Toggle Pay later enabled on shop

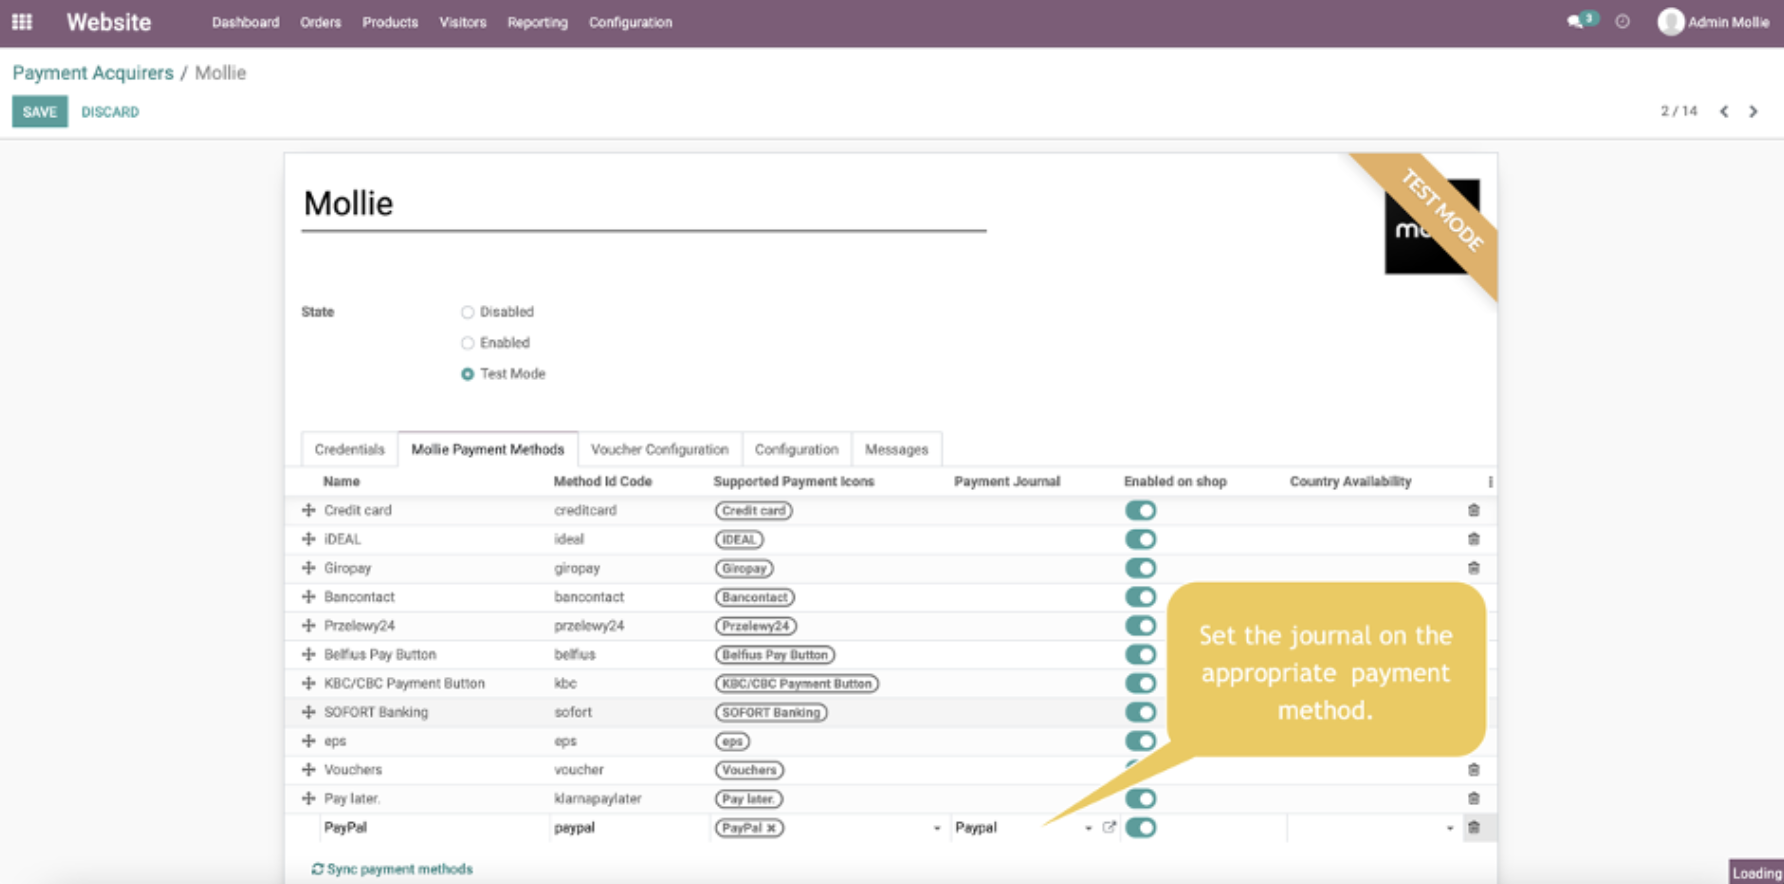point(1140,799)
